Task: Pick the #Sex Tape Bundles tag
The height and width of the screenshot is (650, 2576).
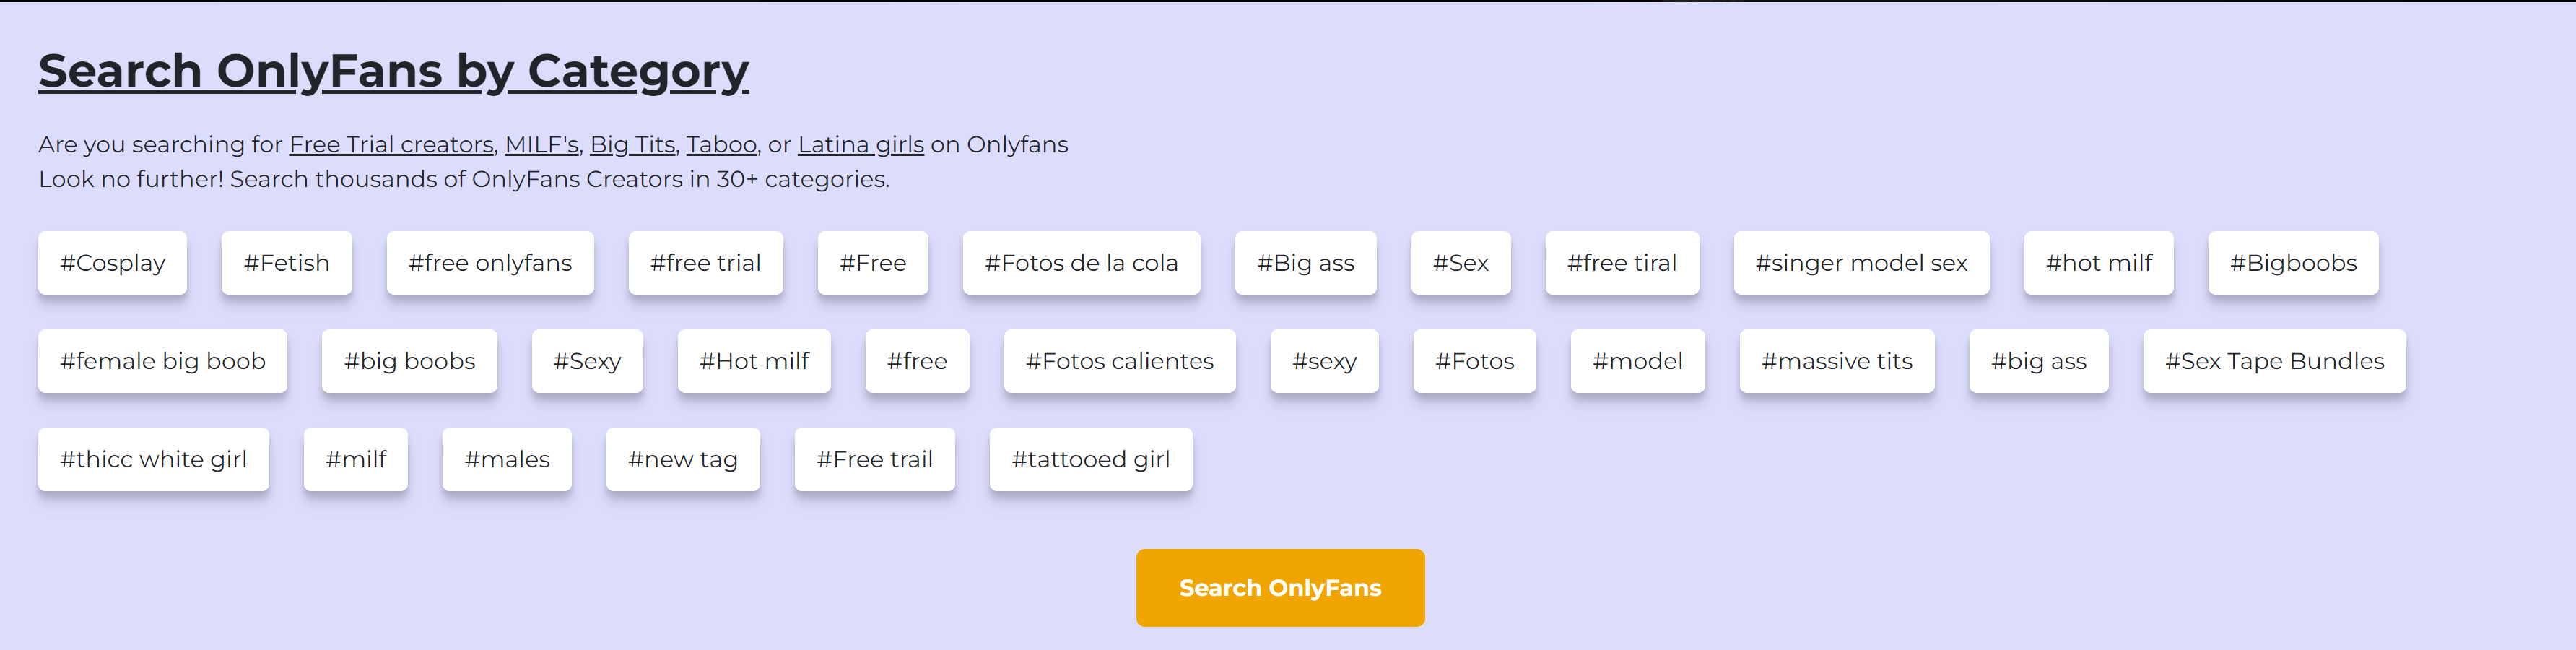Action: 2274,361
